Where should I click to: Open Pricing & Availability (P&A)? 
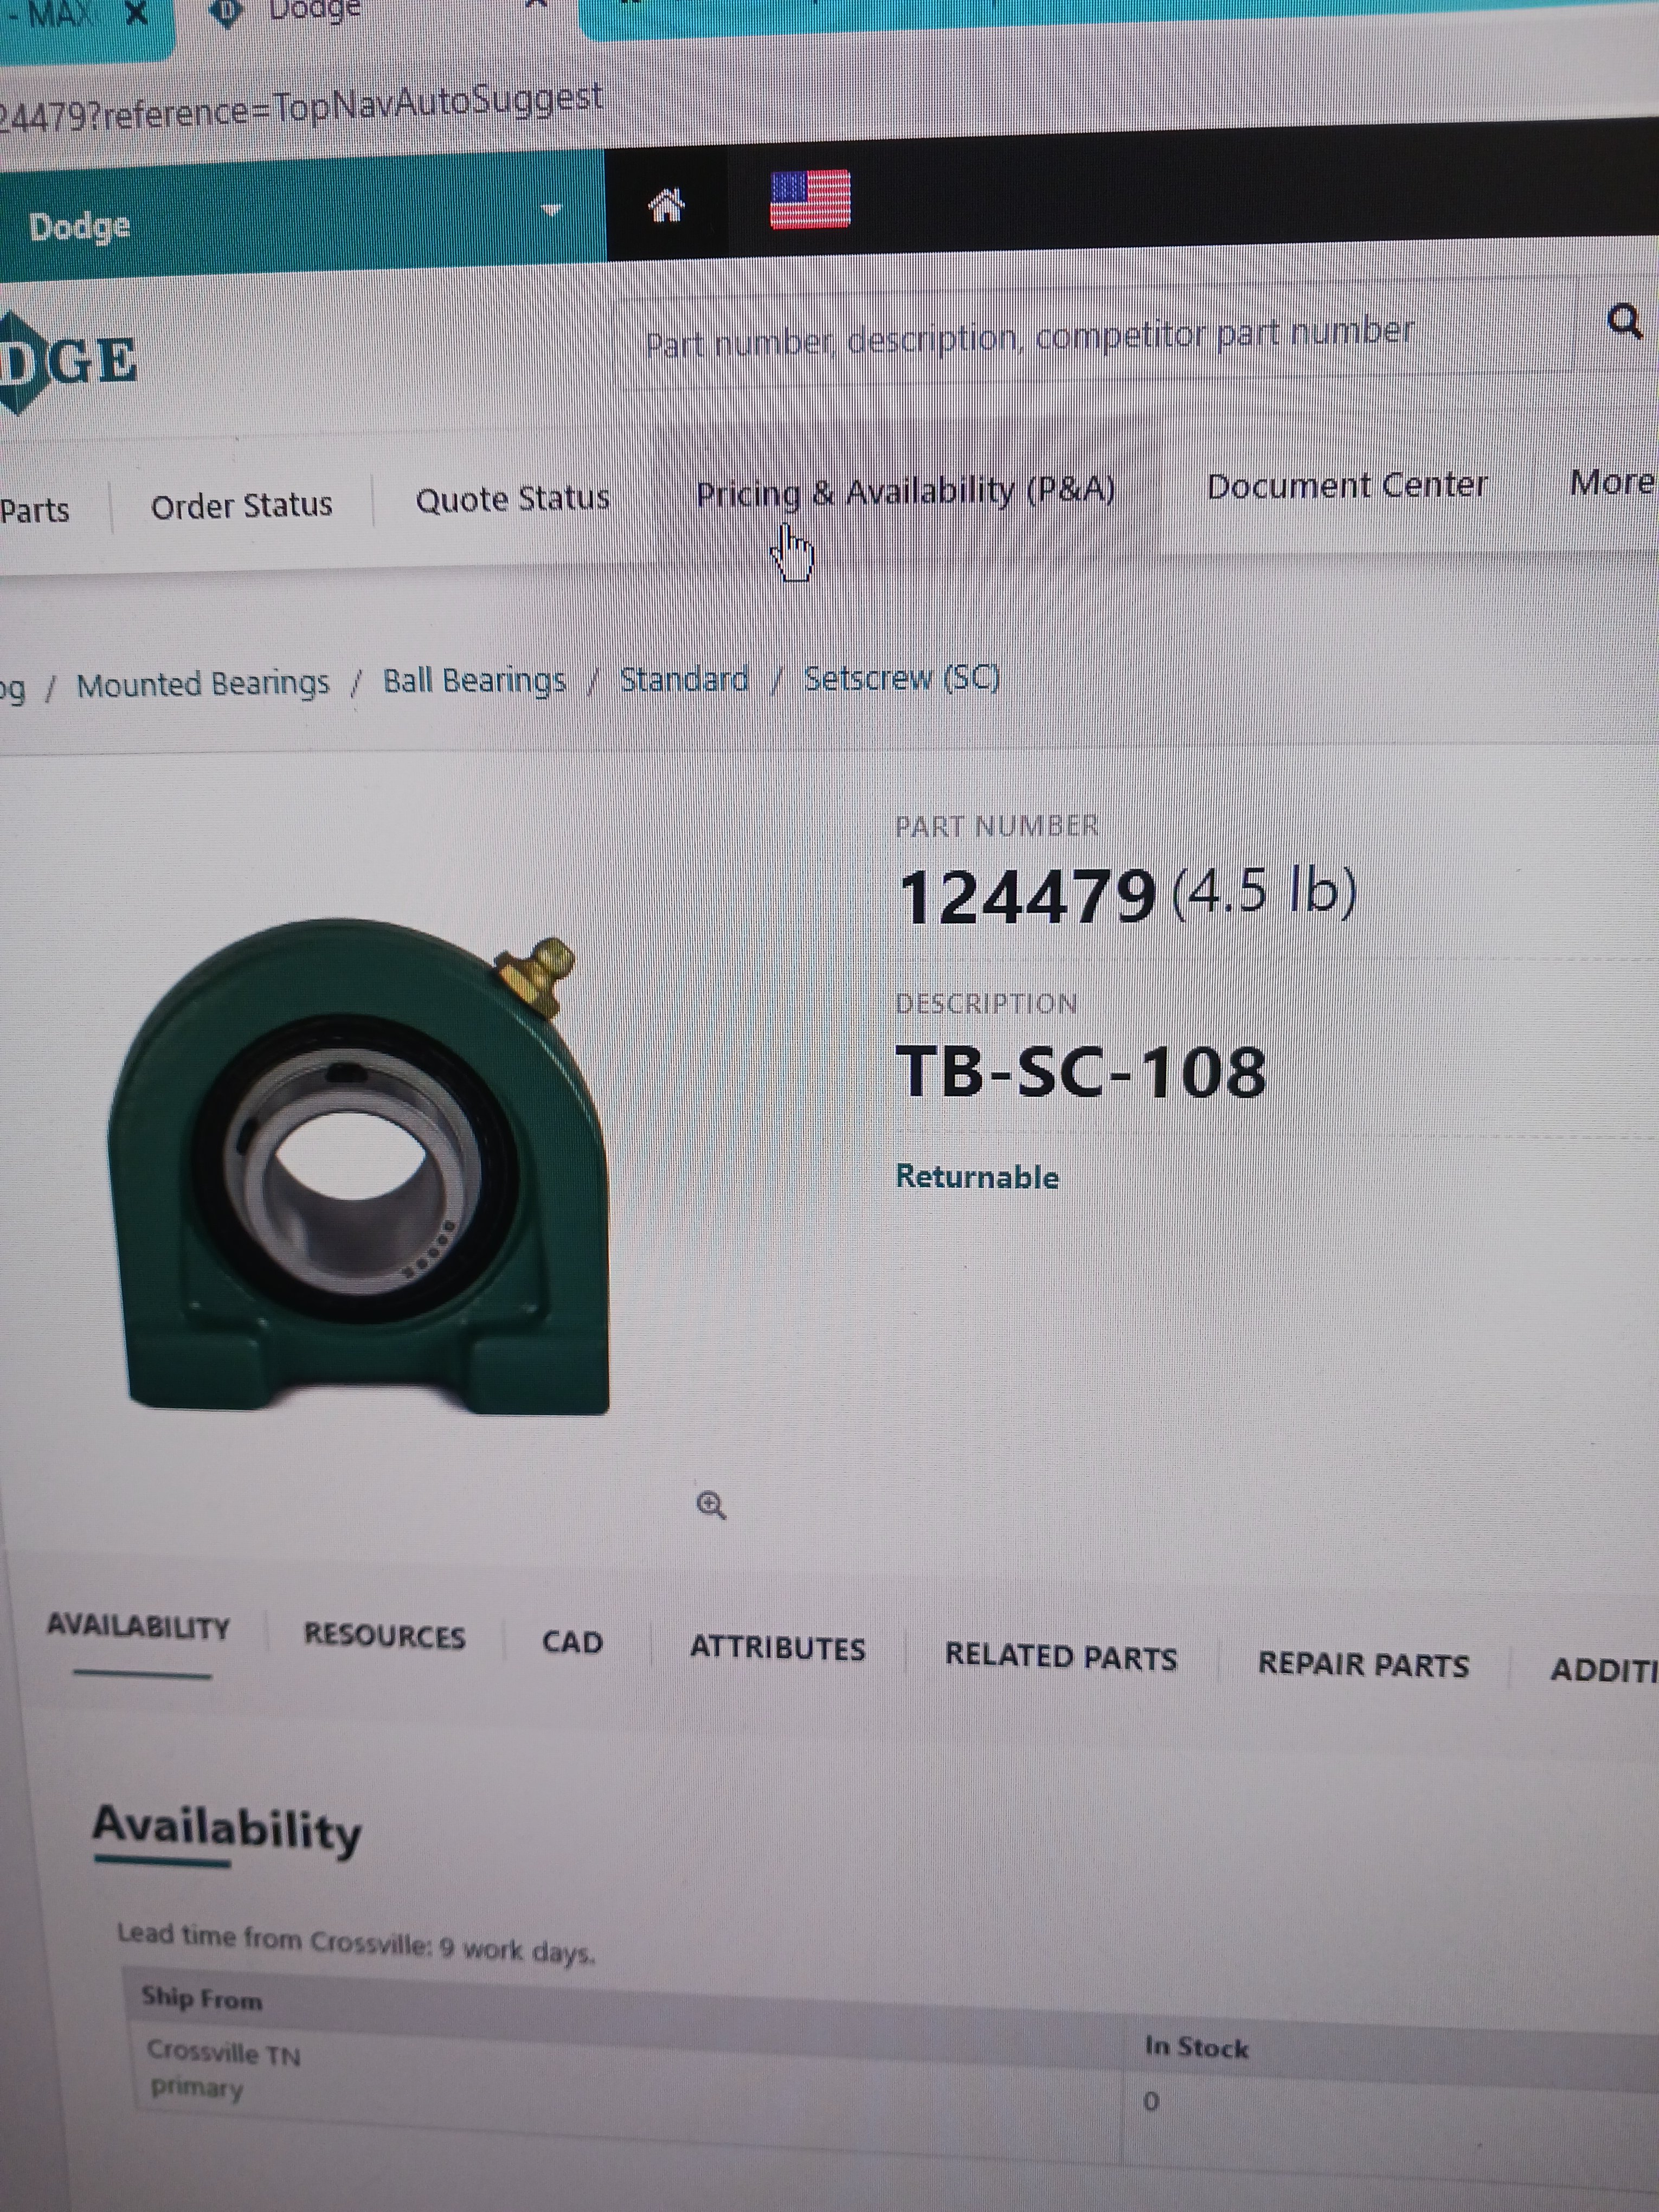coord(905,491)
